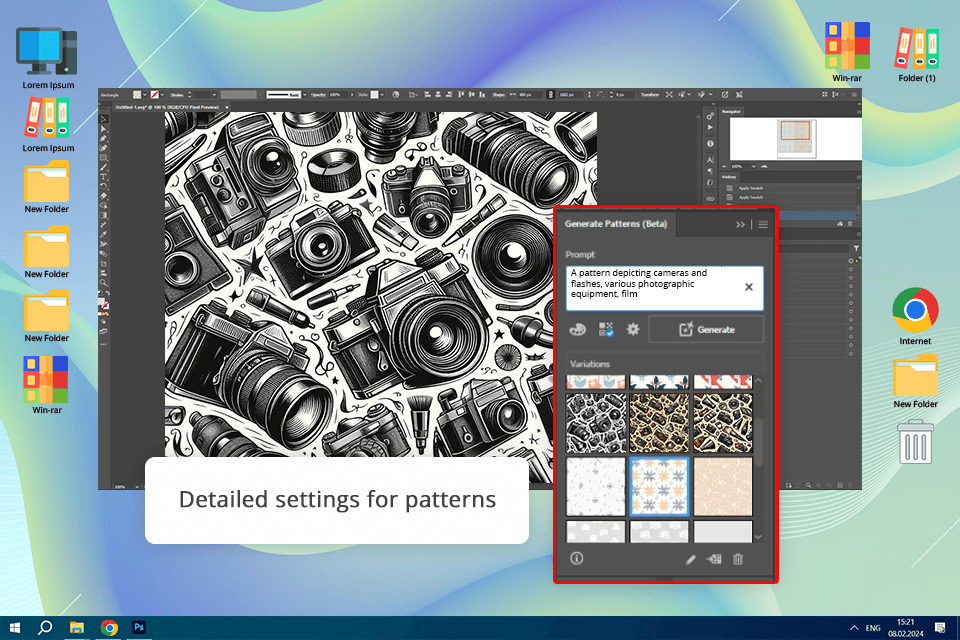Select the orange cameras variation thumbnail
Viewport: 960px width, 640px height.
[722, 423]
